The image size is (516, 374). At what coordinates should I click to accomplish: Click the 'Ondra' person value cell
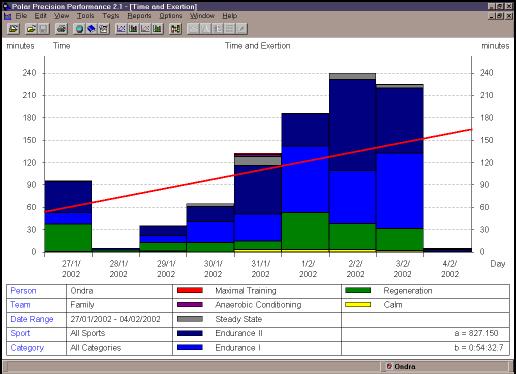click(x=82, y=291)
